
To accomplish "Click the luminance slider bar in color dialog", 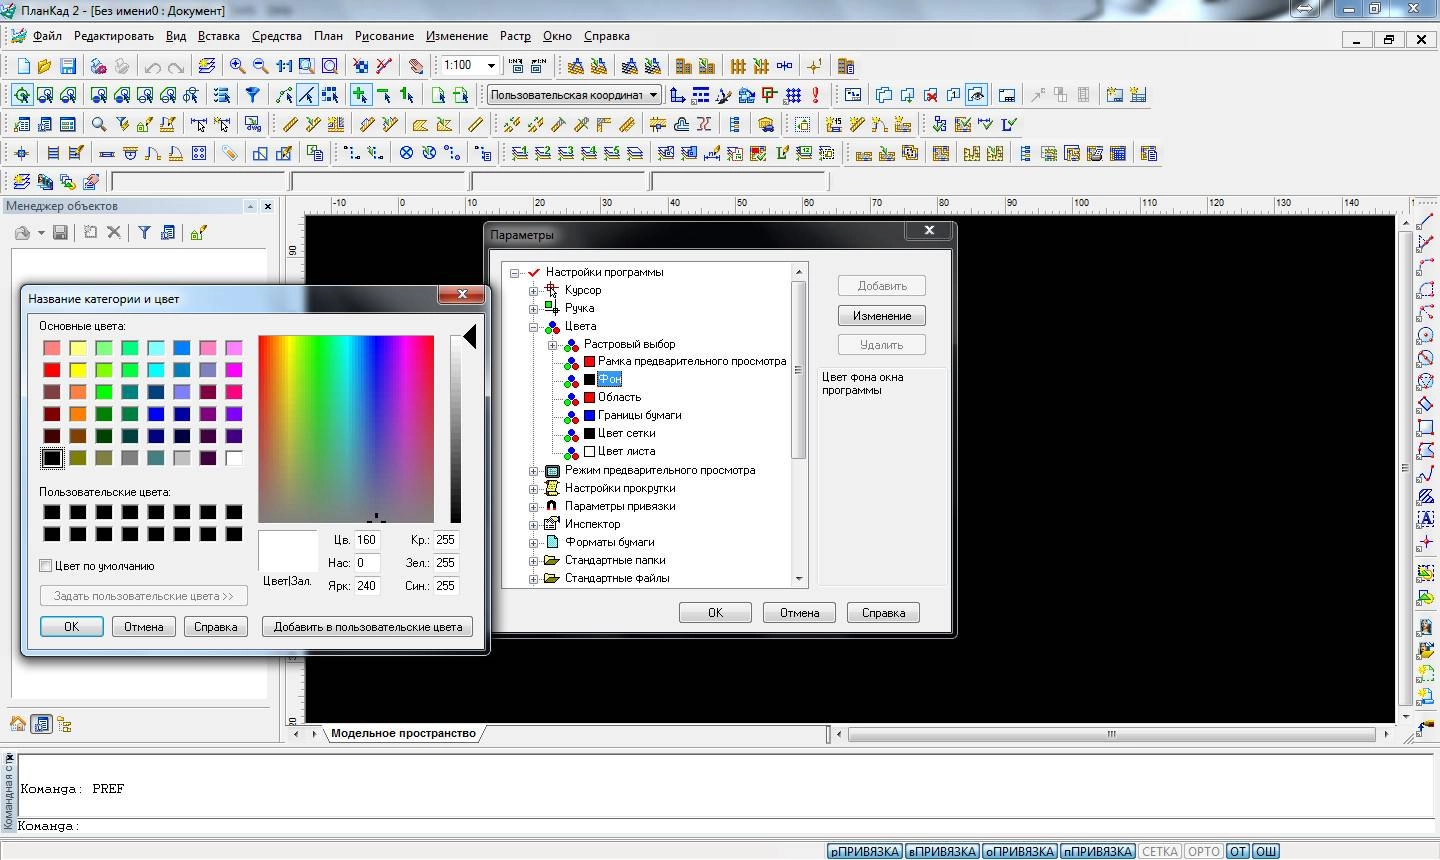I will [x=455, y=429].
